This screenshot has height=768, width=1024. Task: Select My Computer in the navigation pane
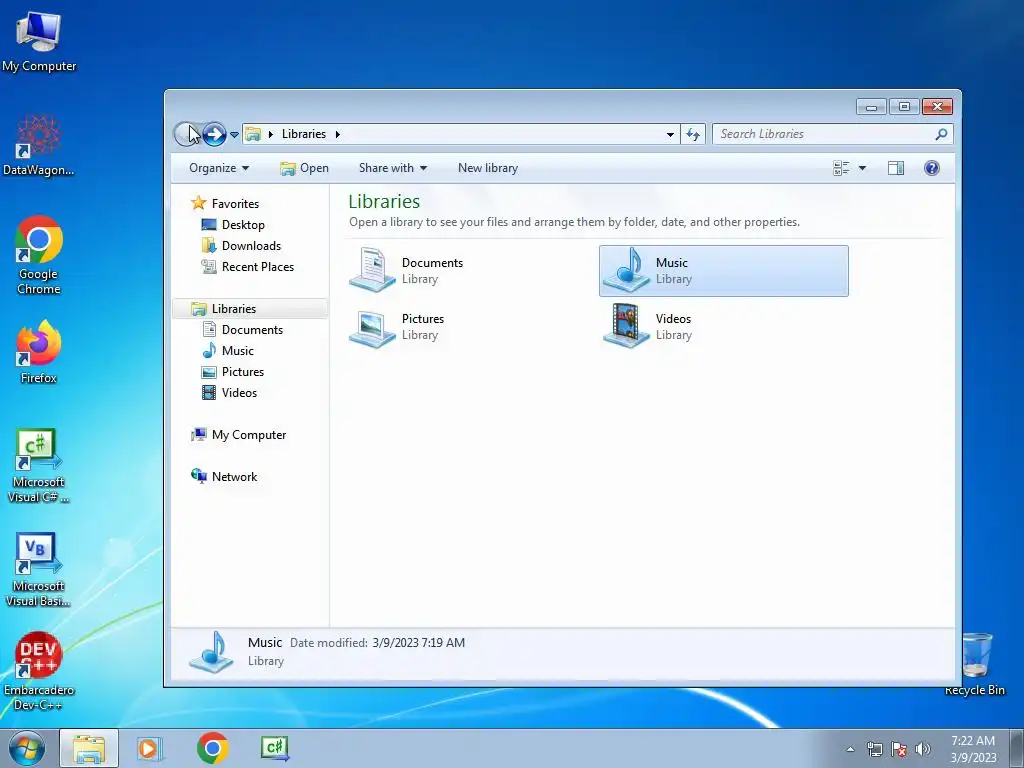(x=238, y=435)
